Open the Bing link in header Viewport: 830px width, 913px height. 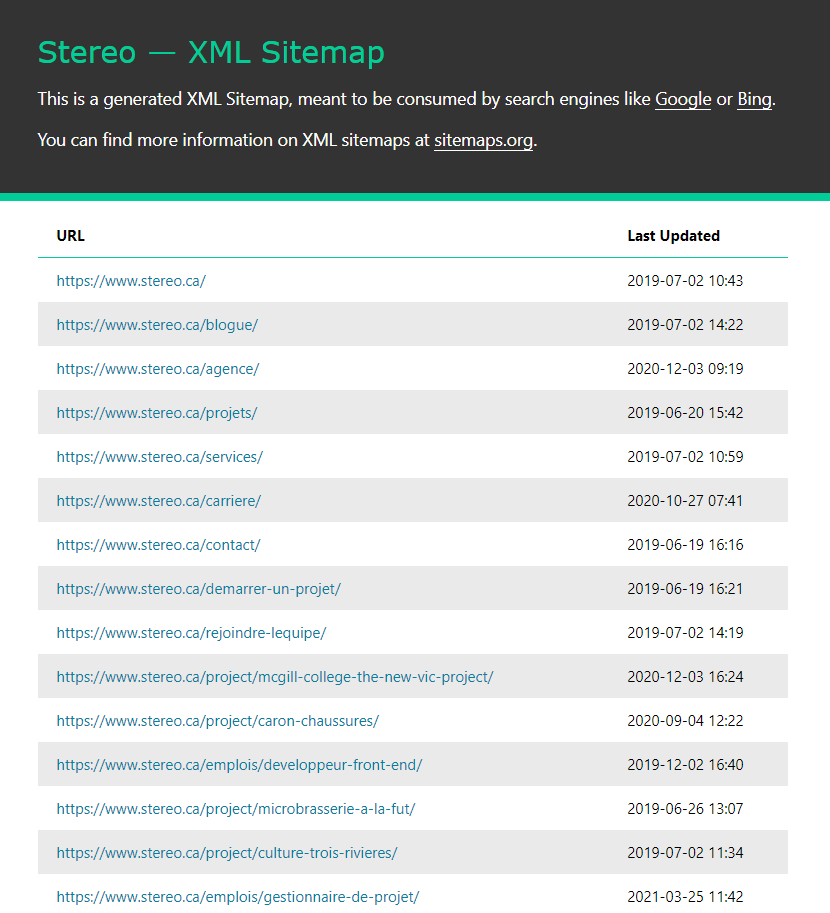[754, 100]
